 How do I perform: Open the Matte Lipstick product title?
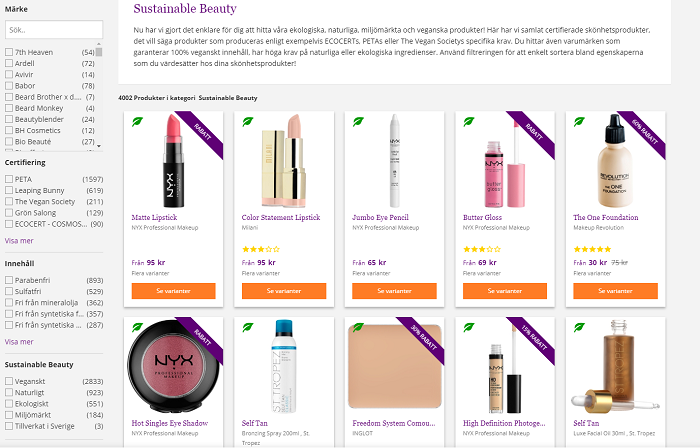(x=154, y=216)
